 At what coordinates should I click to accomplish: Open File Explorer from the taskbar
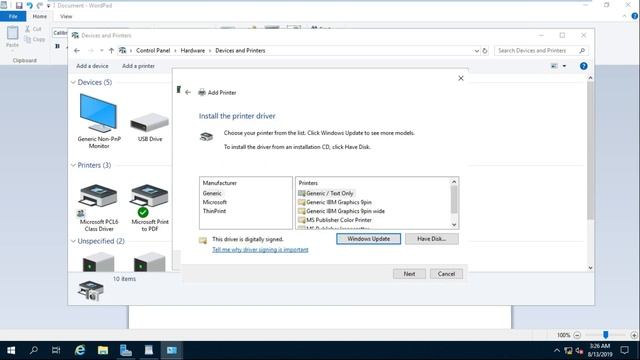pos(103,350)
